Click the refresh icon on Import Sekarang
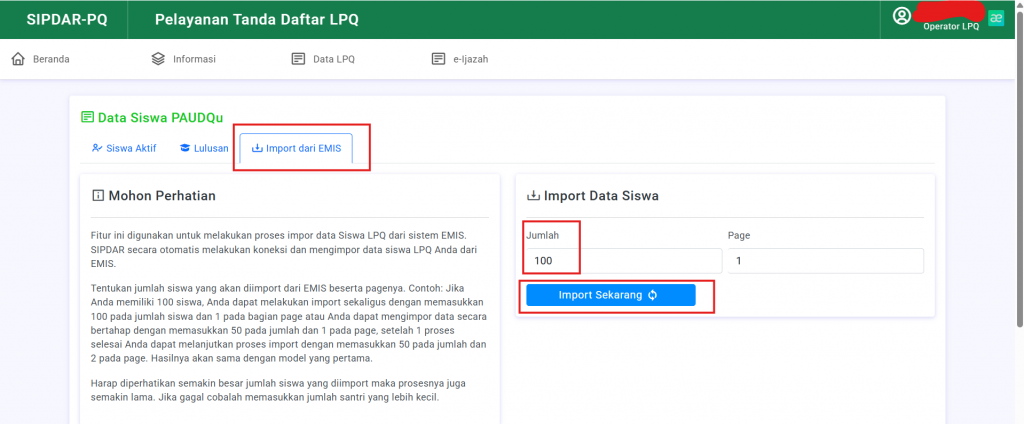1024x424 pixels. [652, 295]
